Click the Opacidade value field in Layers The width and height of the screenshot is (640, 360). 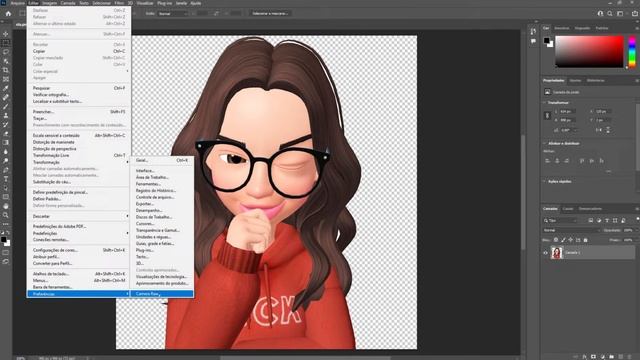pos(629,230)
